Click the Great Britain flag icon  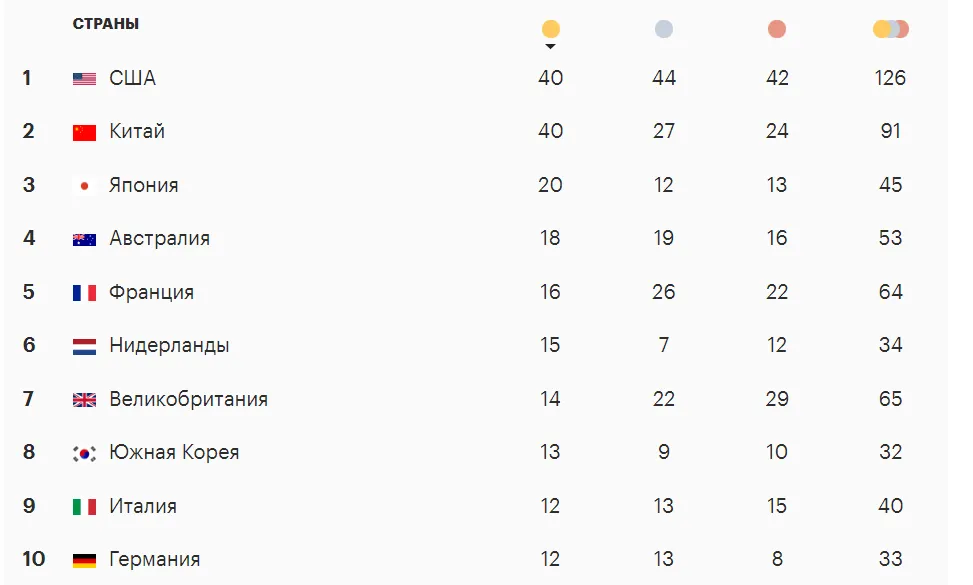[x=85, y=400]
